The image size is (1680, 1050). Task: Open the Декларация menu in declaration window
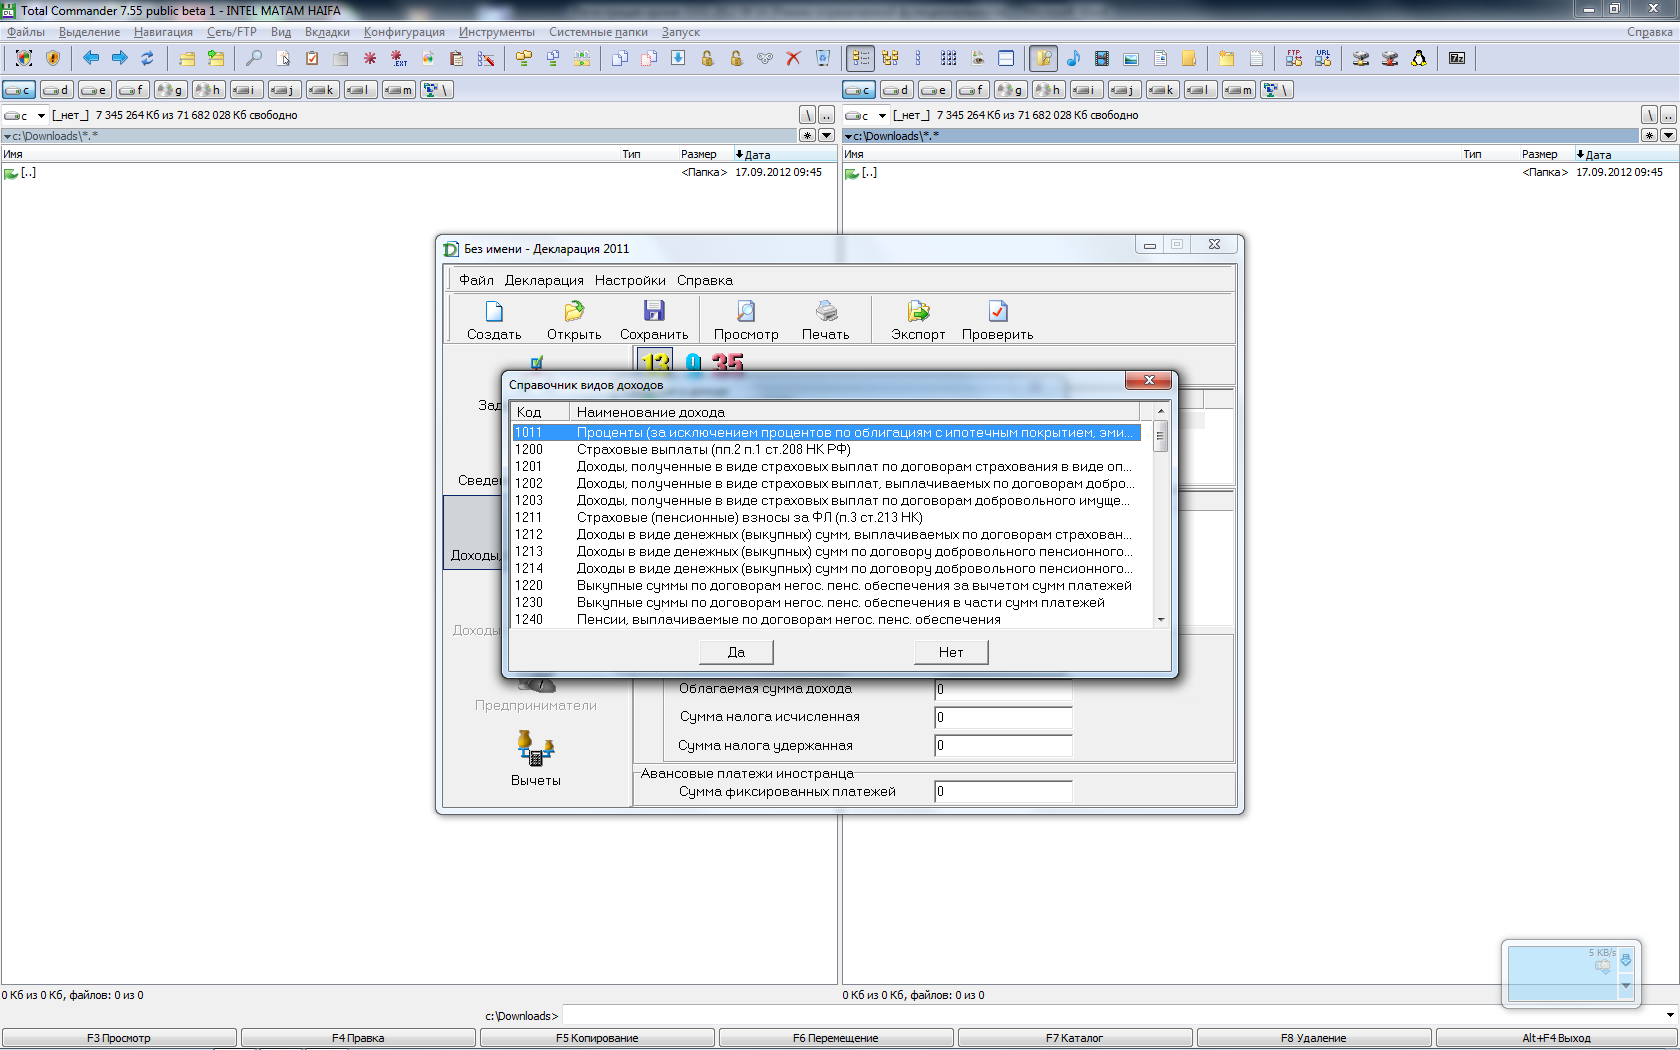544,280
